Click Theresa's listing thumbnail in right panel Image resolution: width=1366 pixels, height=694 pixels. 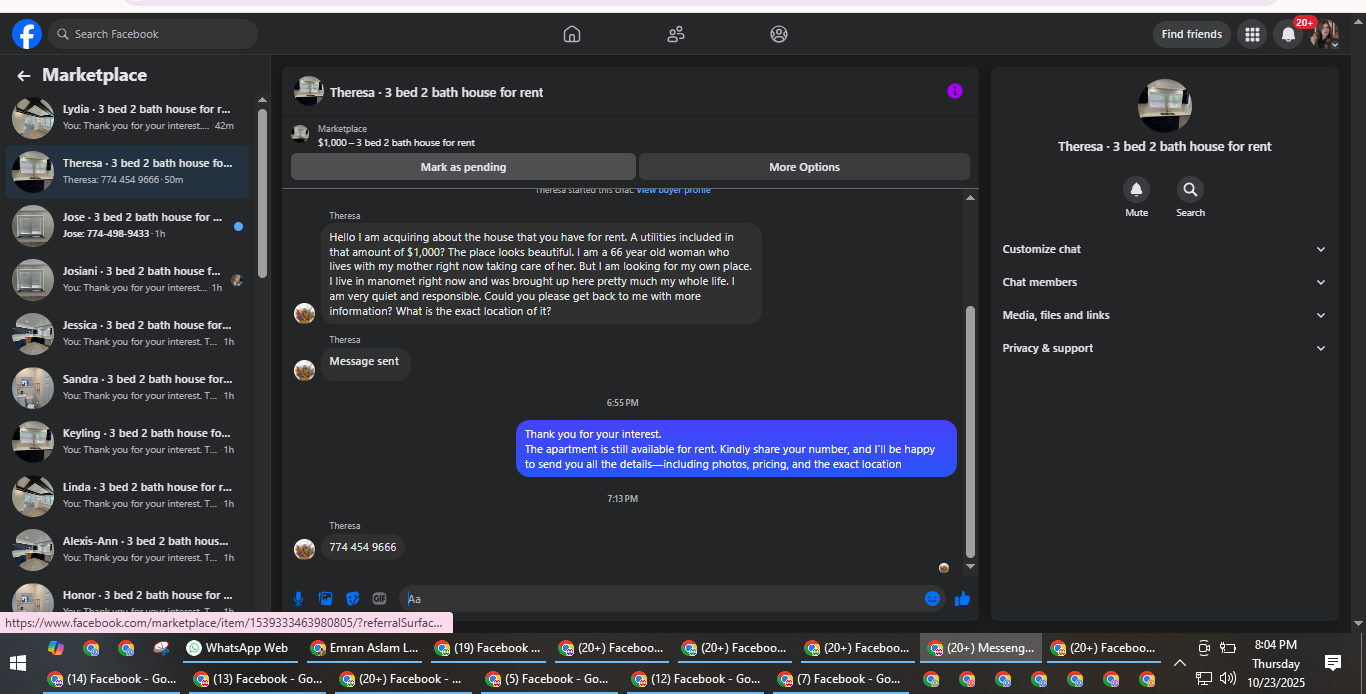click(x=1164, y=106)
